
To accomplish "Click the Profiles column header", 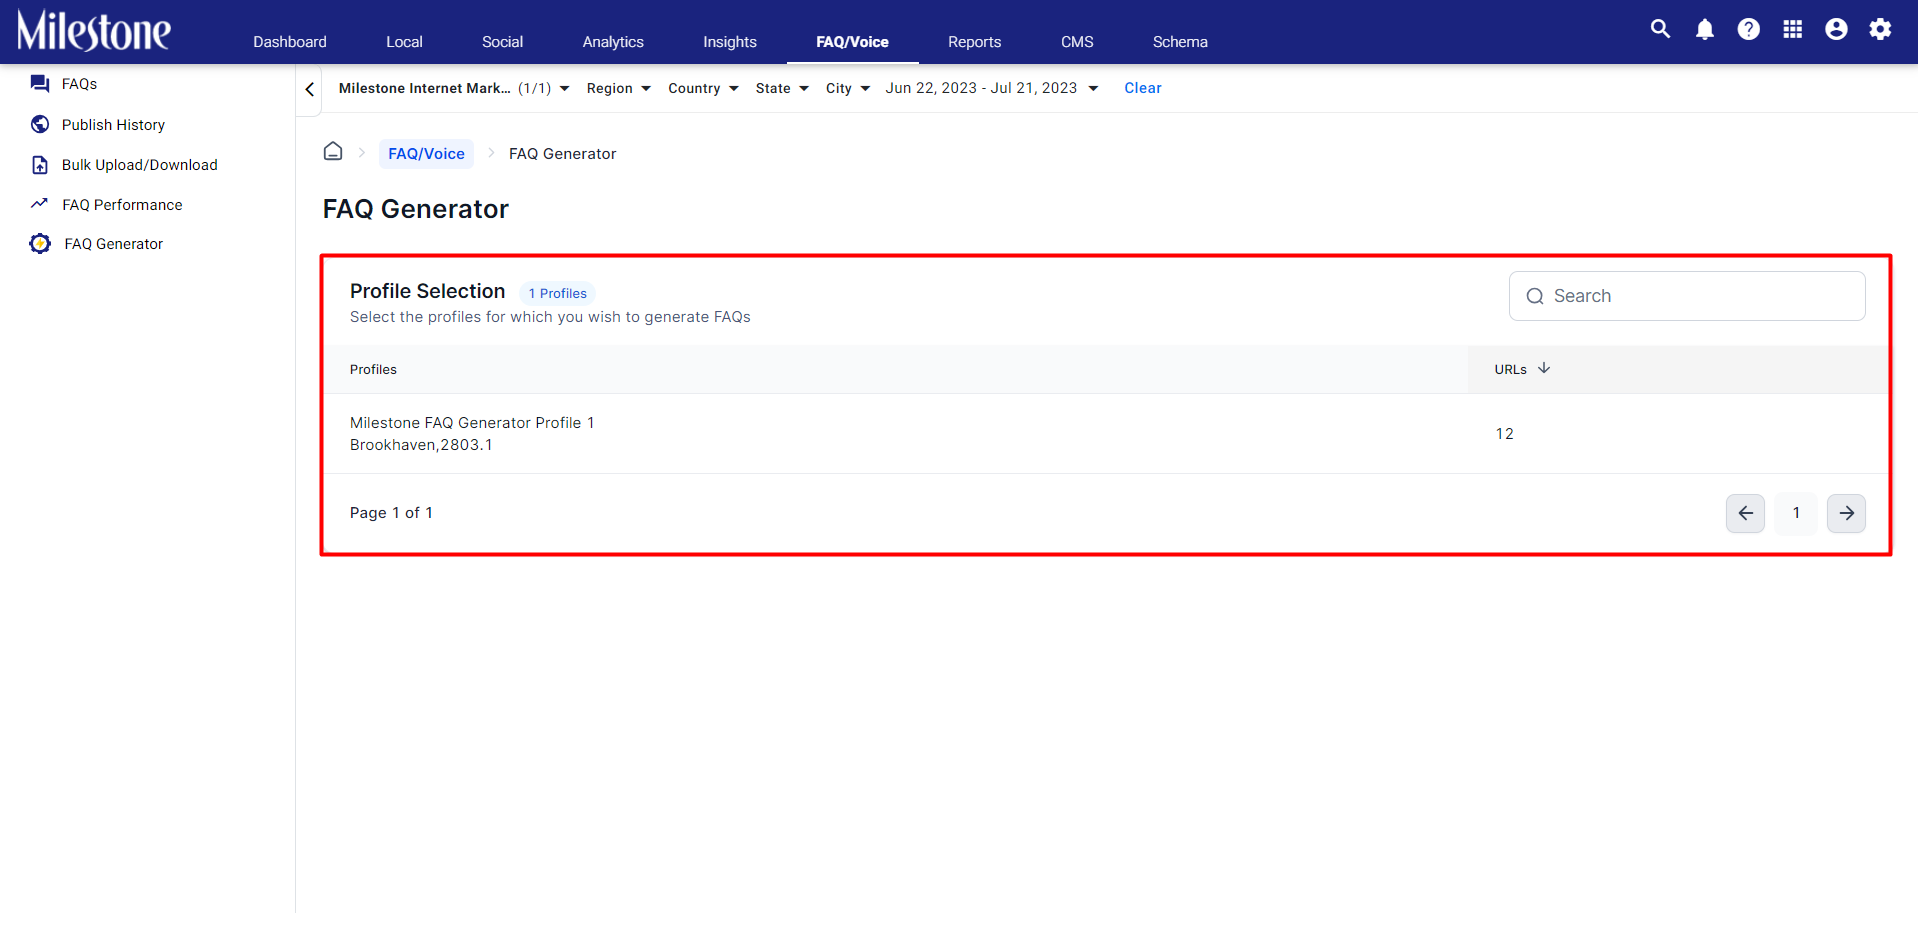I will point(373,370).
